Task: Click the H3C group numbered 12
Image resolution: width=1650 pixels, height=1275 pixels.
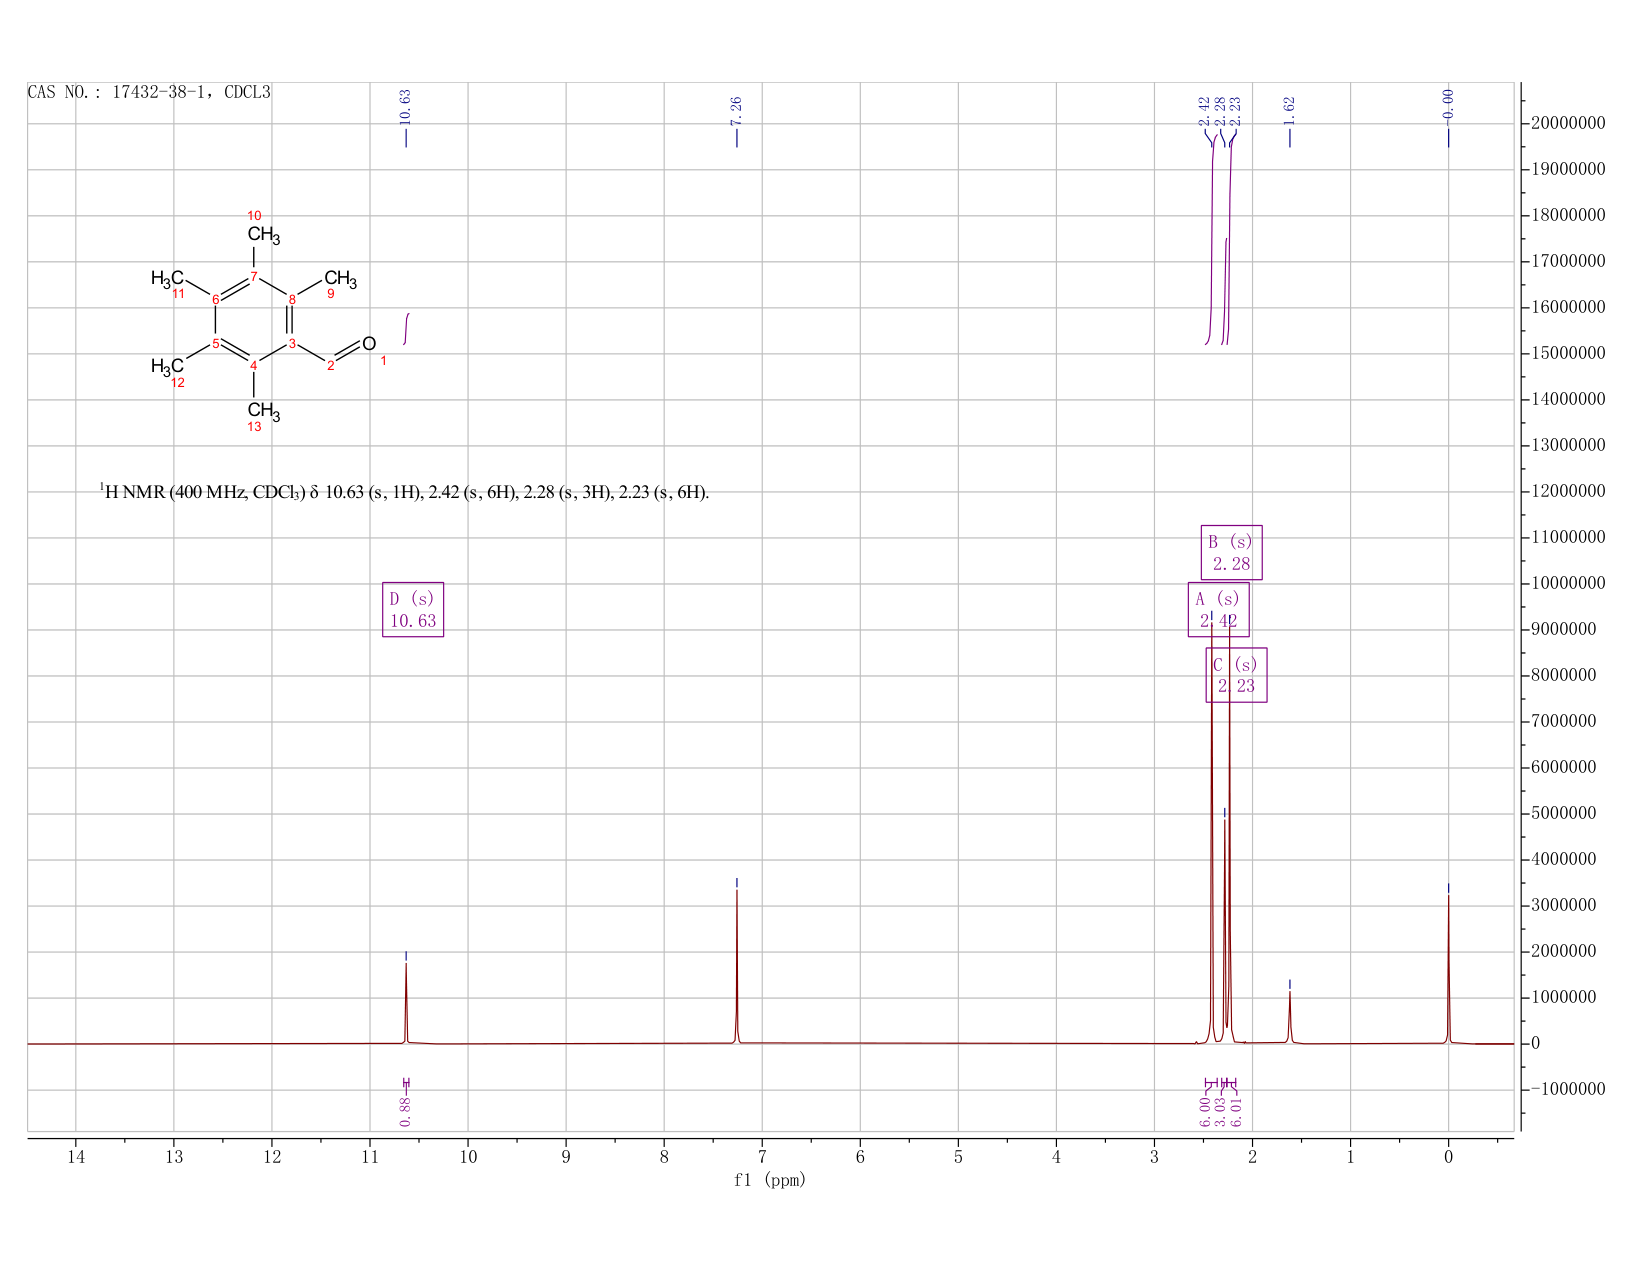Action: (167, 366)
